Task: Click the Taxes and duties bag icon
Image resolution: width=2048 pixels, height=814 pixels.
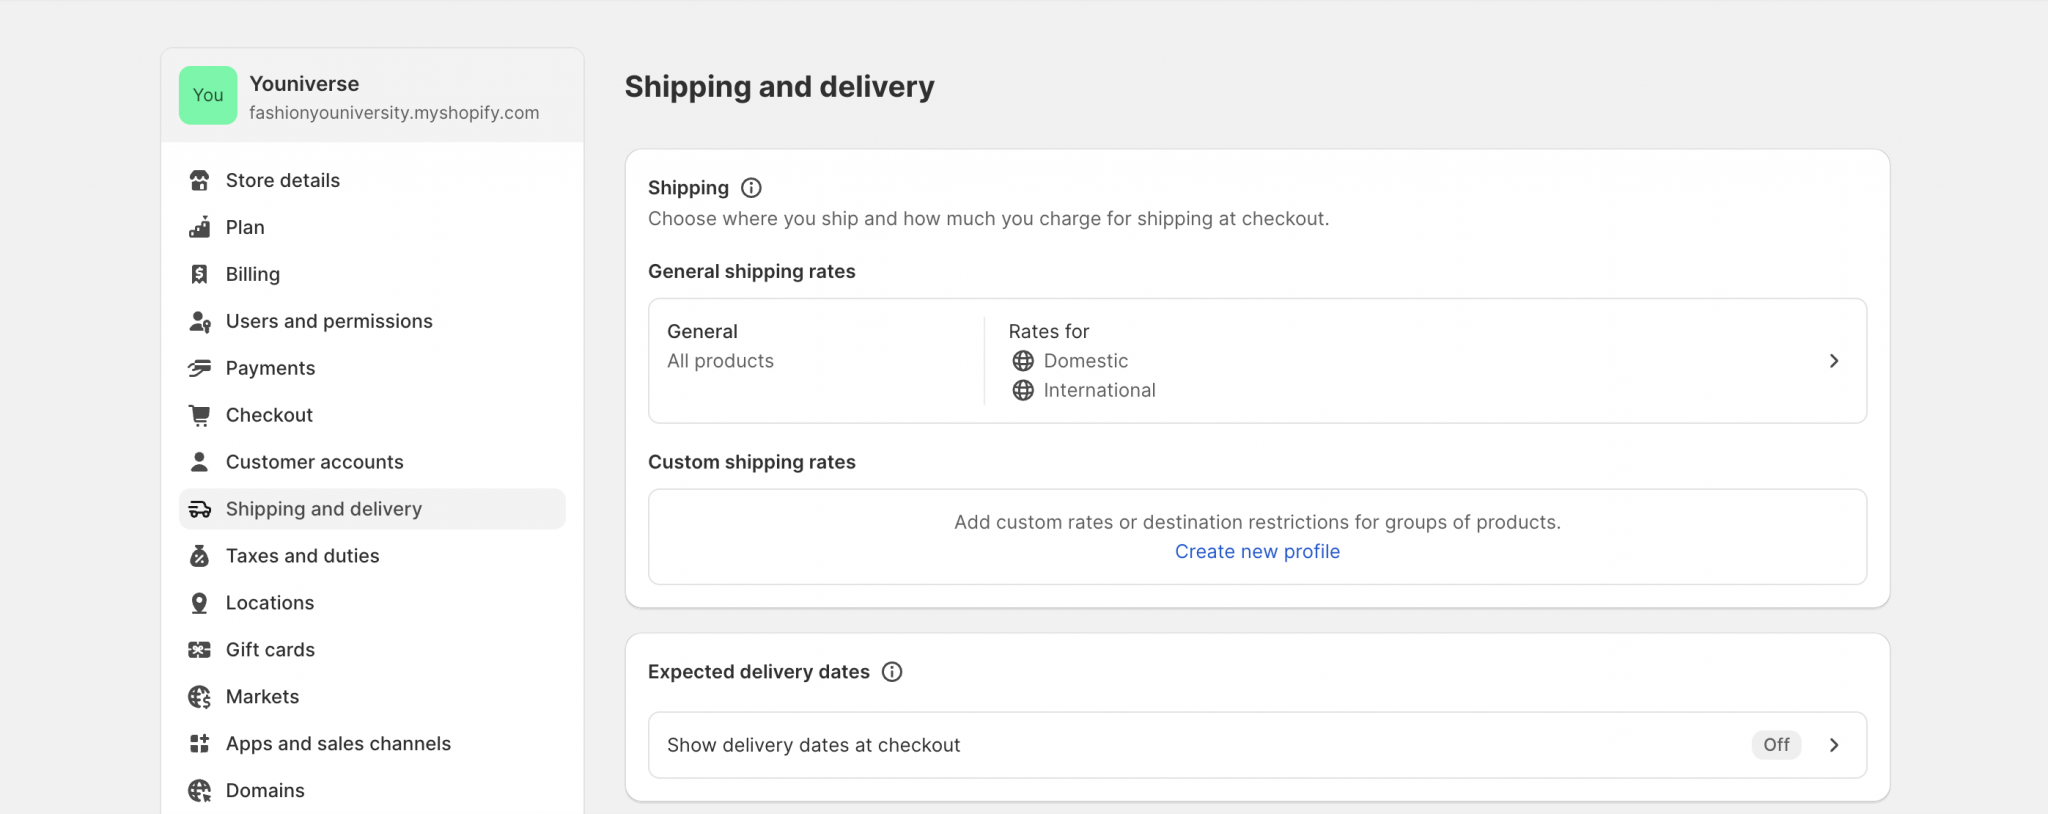Action: coord(200,556)
